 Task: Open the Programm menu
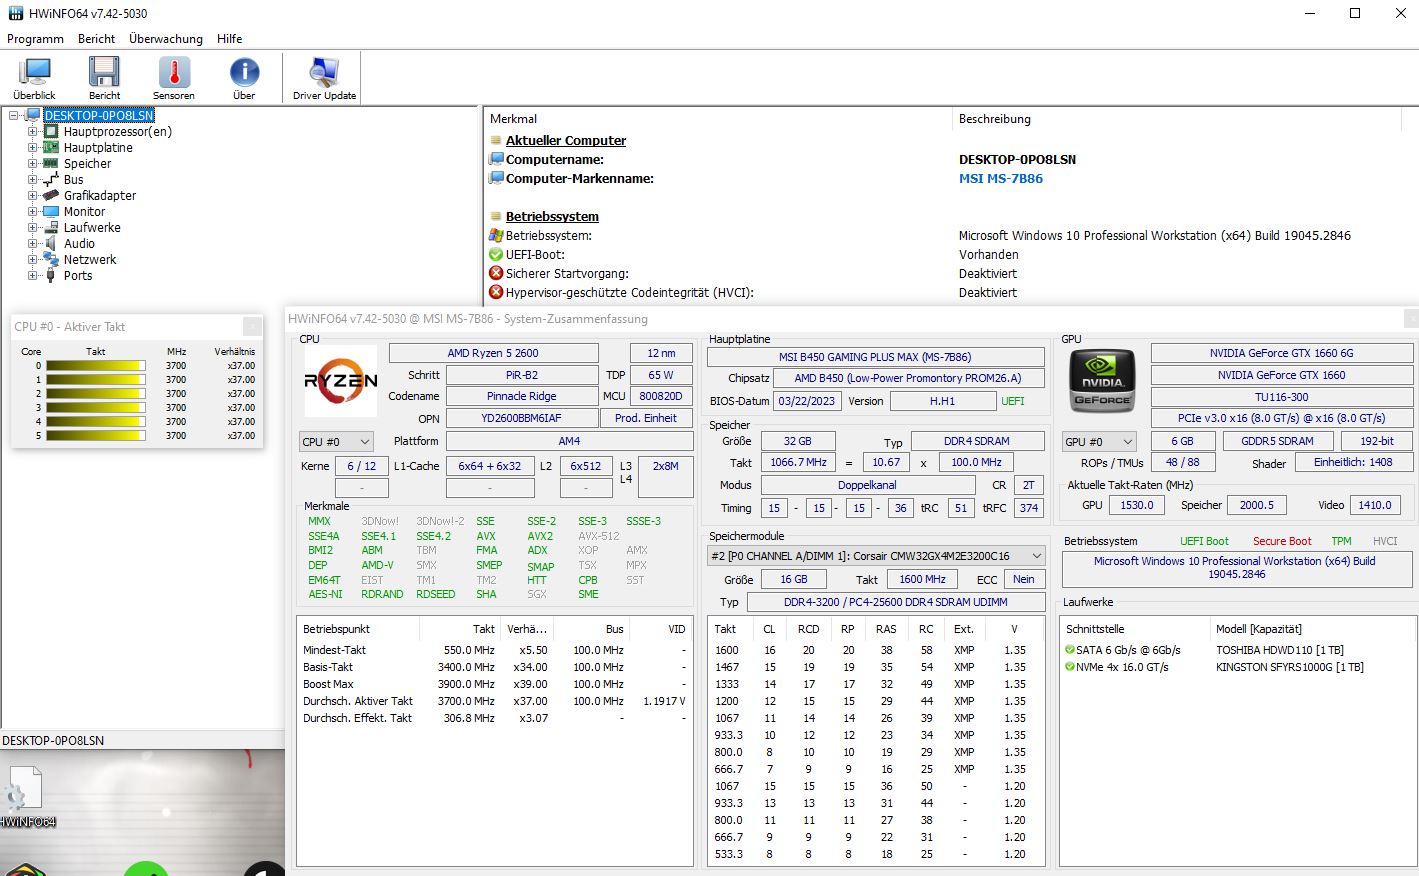[x=35, y=39]
